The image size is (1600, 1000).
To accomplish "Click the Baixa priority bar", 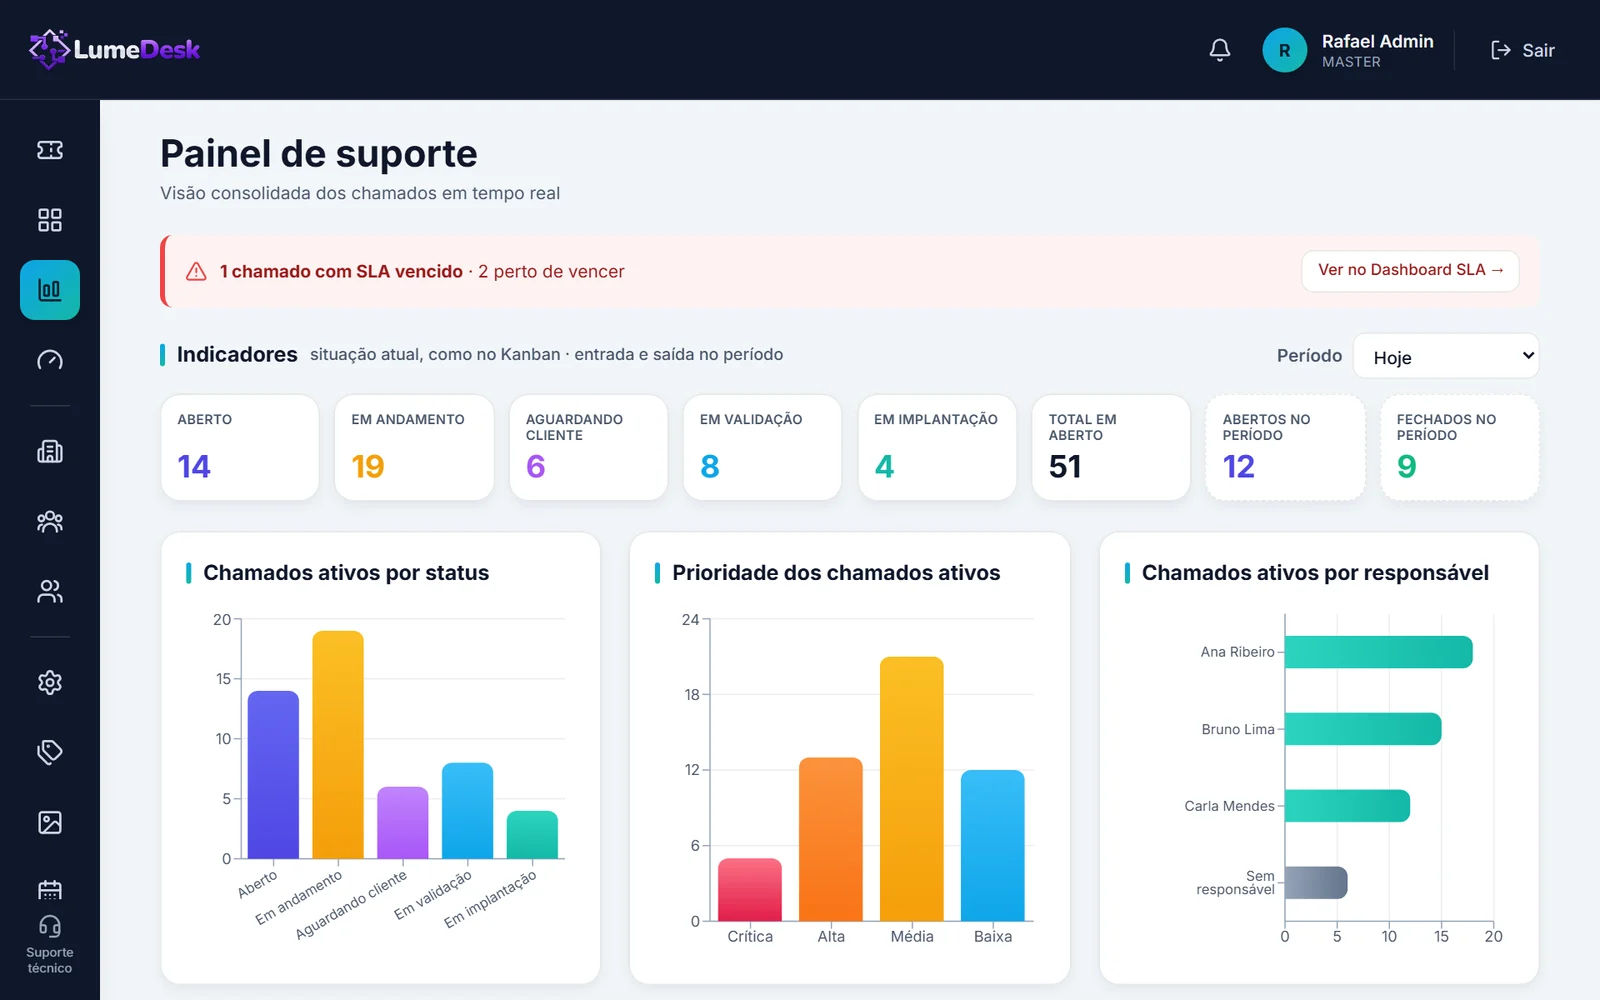I will tap(993, 845).
